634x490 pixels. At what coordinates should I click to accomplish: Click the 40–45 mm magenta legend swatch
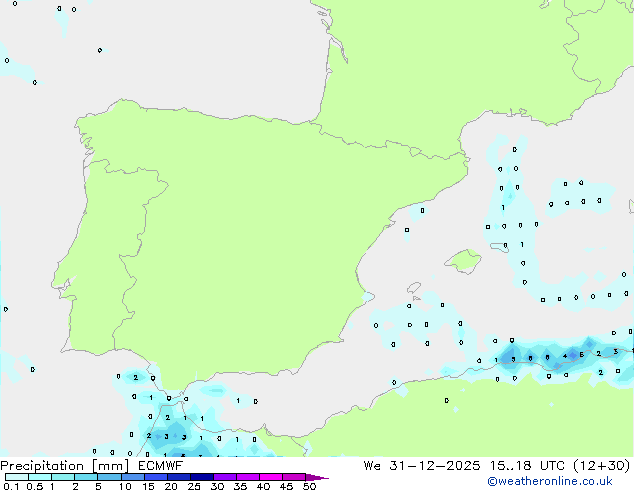(x=271, y=477)
